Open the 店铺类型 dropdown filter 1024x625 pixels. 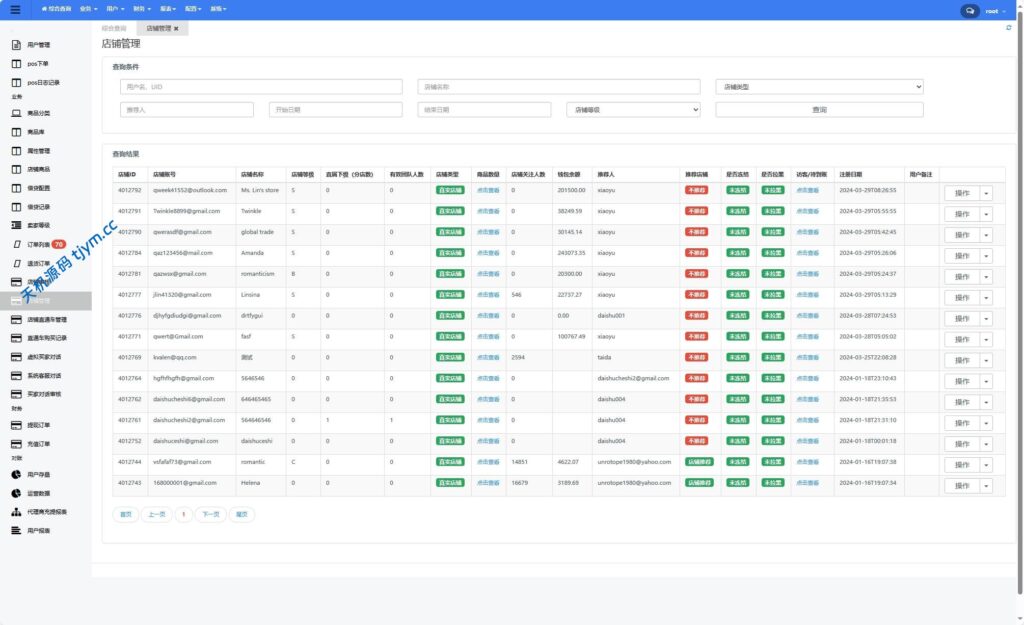click(819, 87)
